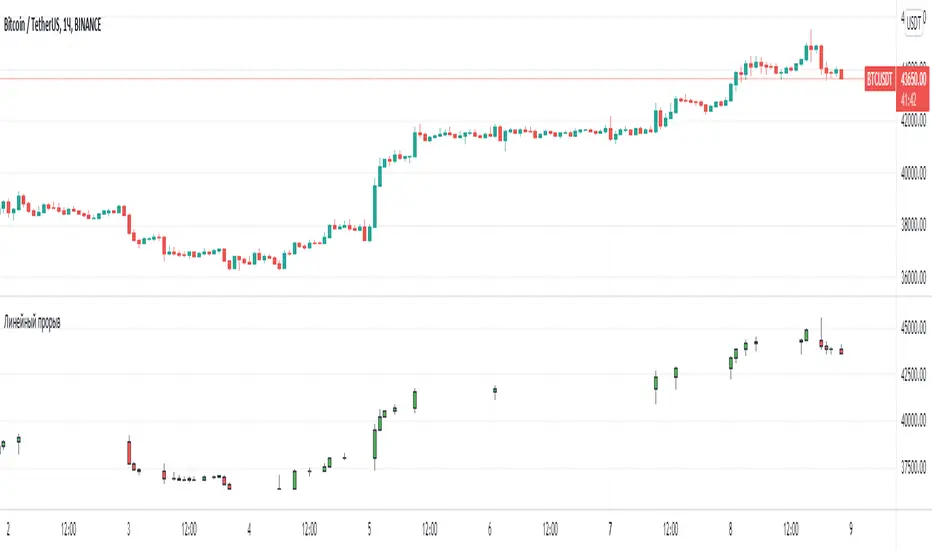Select day 6 on the time axis
Viewport: 932px width, 550px height.
[490, 529]
